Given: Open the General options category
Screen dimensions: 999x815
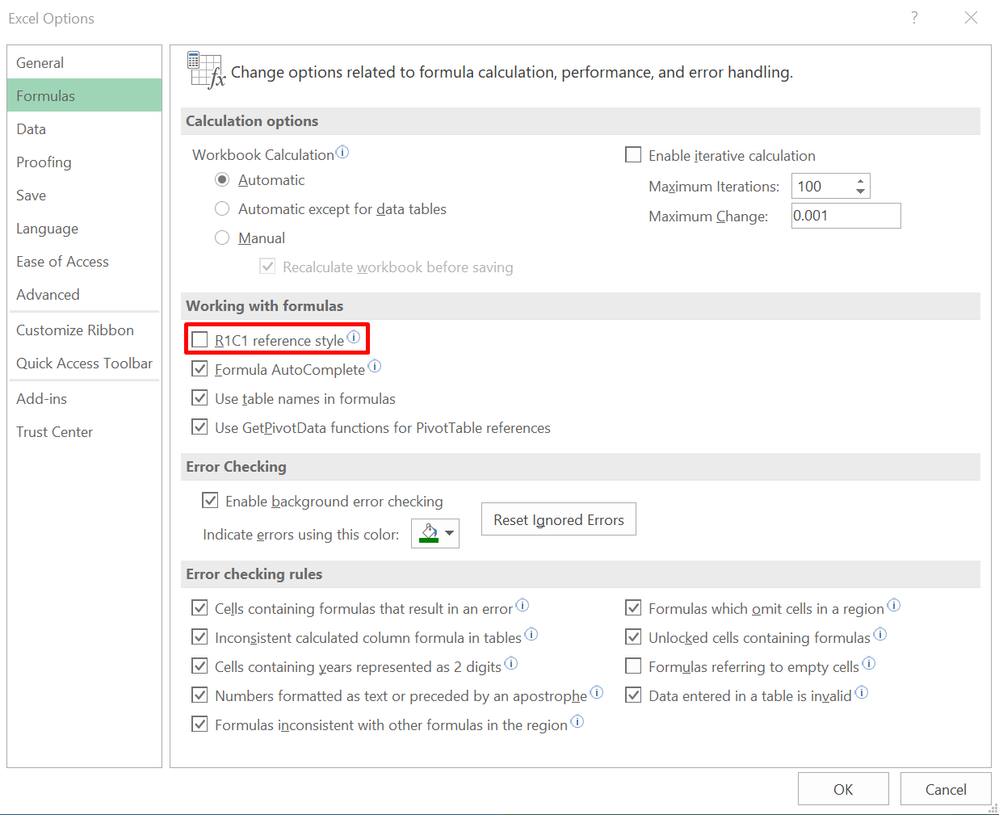Looking at the screenshot, I should coord(84,62).
